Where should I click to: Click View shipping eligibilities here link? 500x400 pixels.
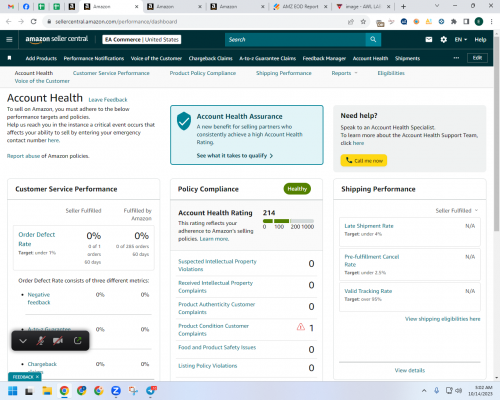[443, 319]
